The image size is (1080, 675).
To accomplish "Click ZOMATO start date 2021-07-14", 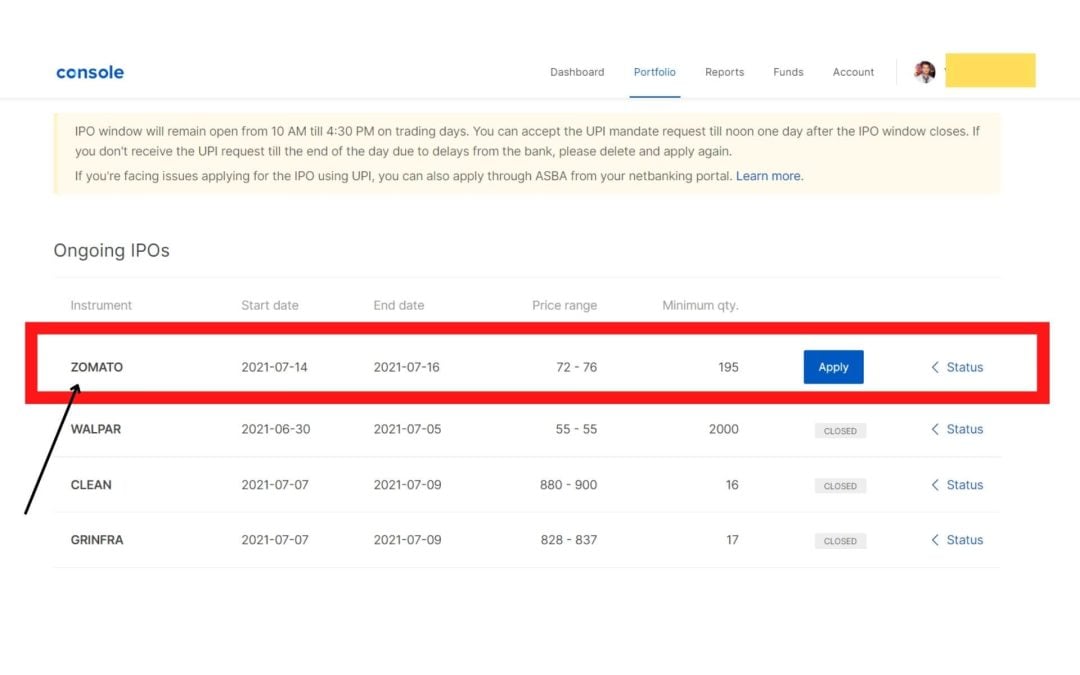I will click(x=274, y=367).
